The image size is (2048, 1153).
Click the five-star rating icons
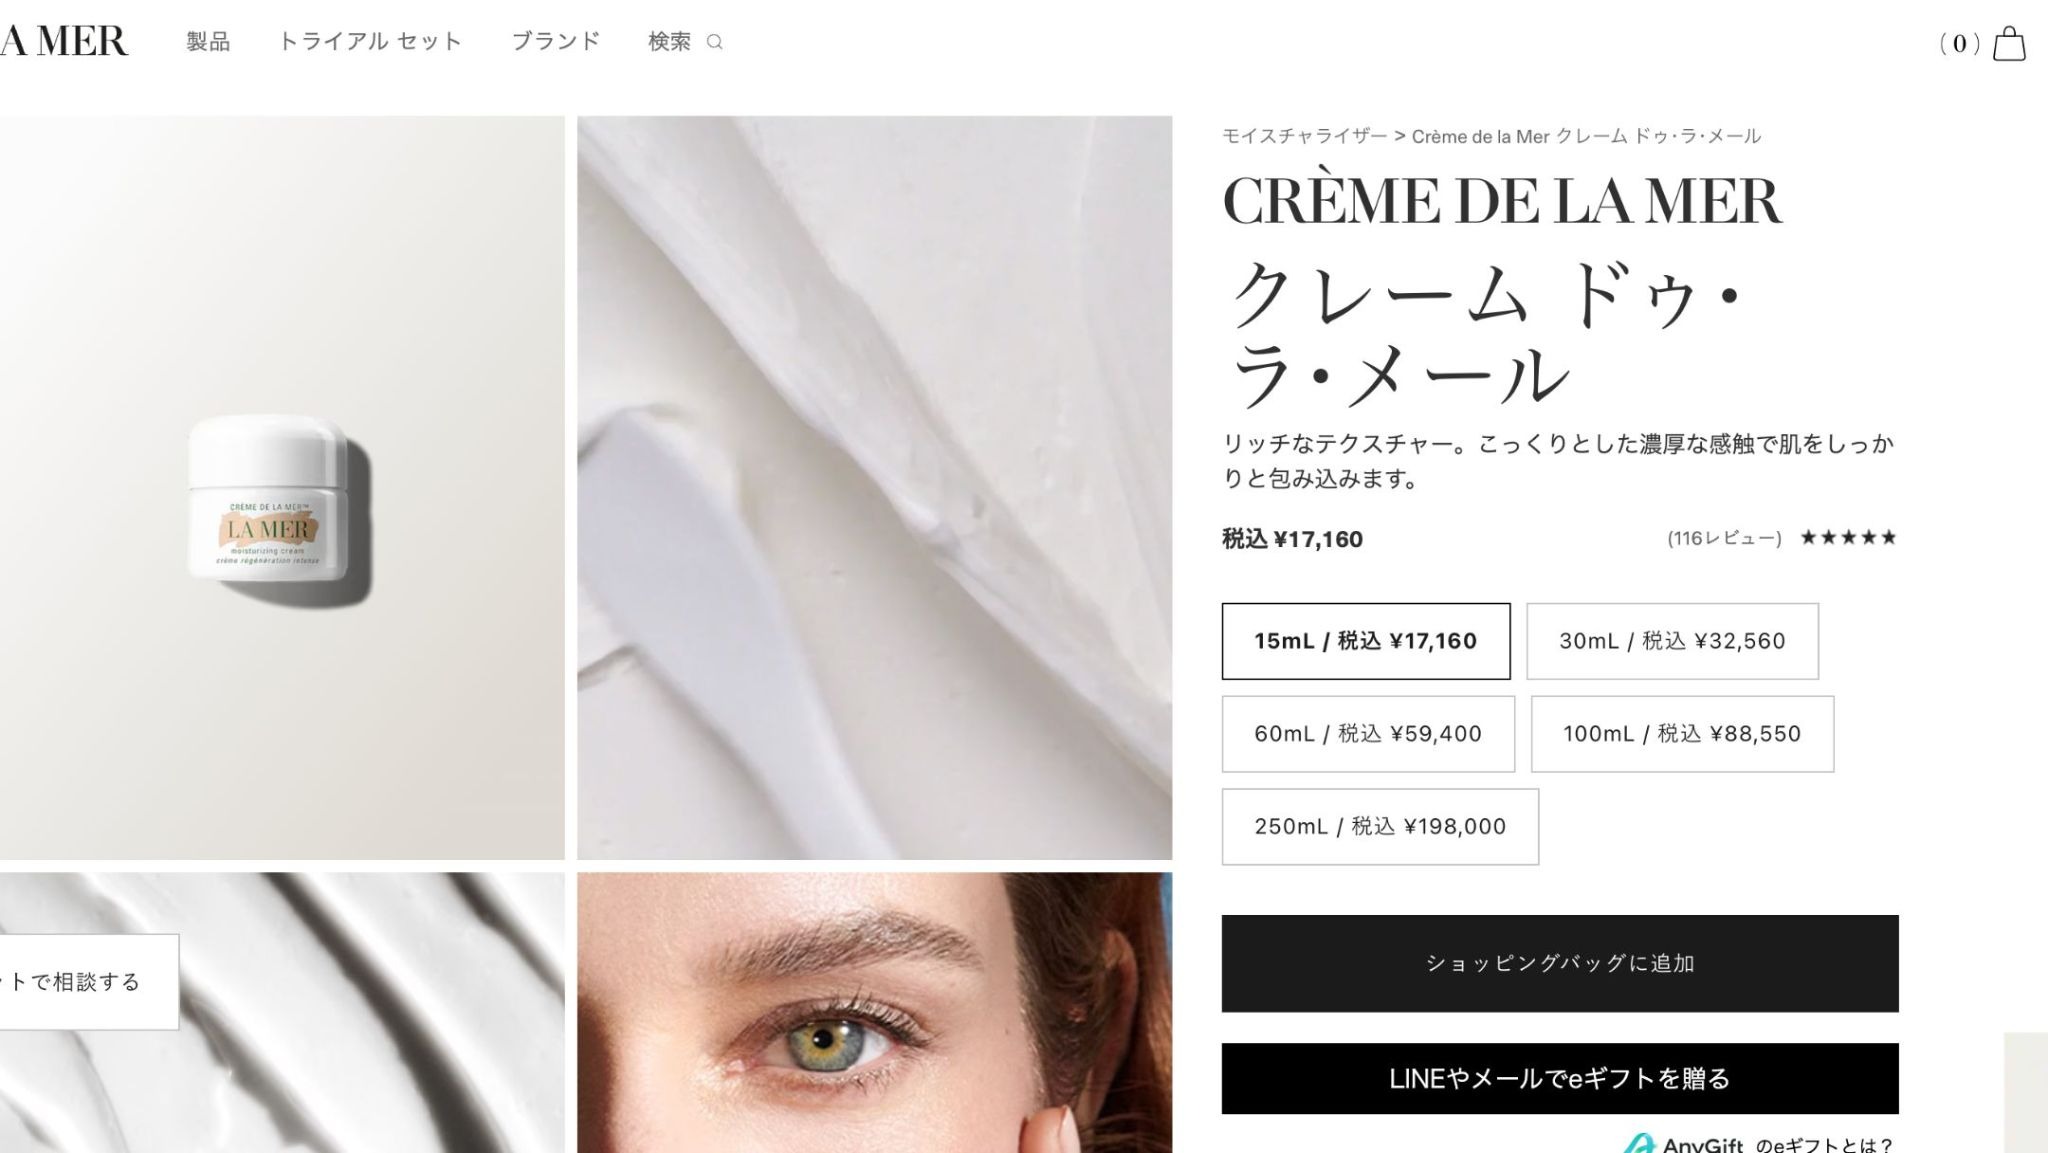[x=1848, y=538]
